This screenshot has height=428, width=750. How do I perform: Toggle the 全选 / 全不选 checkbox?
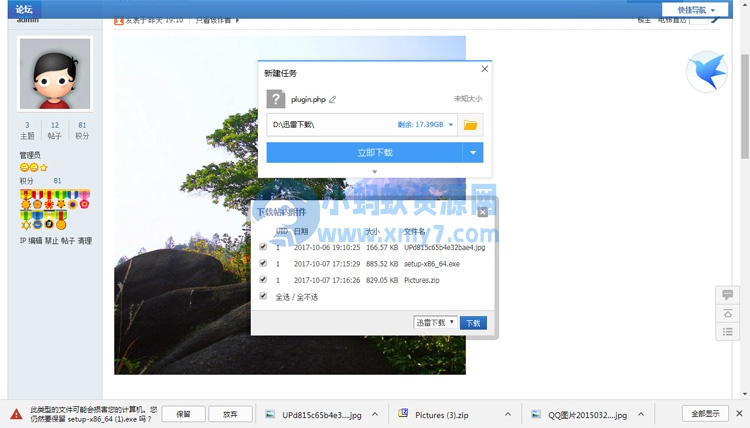(263, 297)
